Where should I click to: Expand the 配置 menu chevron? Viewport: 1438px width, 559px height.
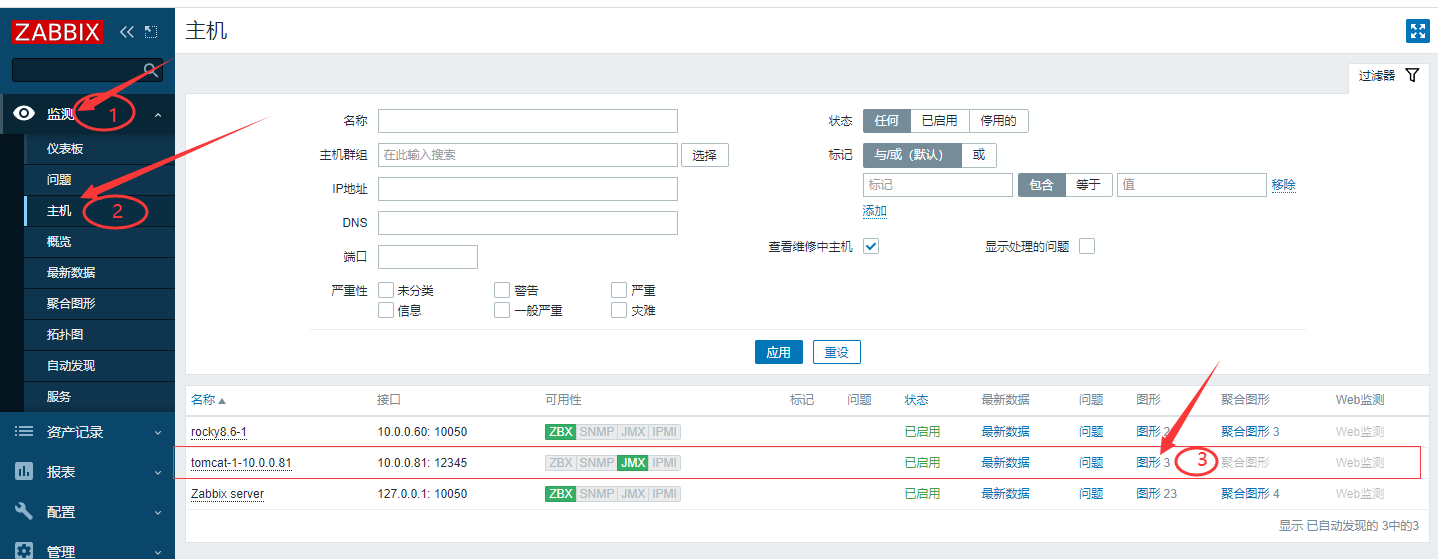point(158,512)
